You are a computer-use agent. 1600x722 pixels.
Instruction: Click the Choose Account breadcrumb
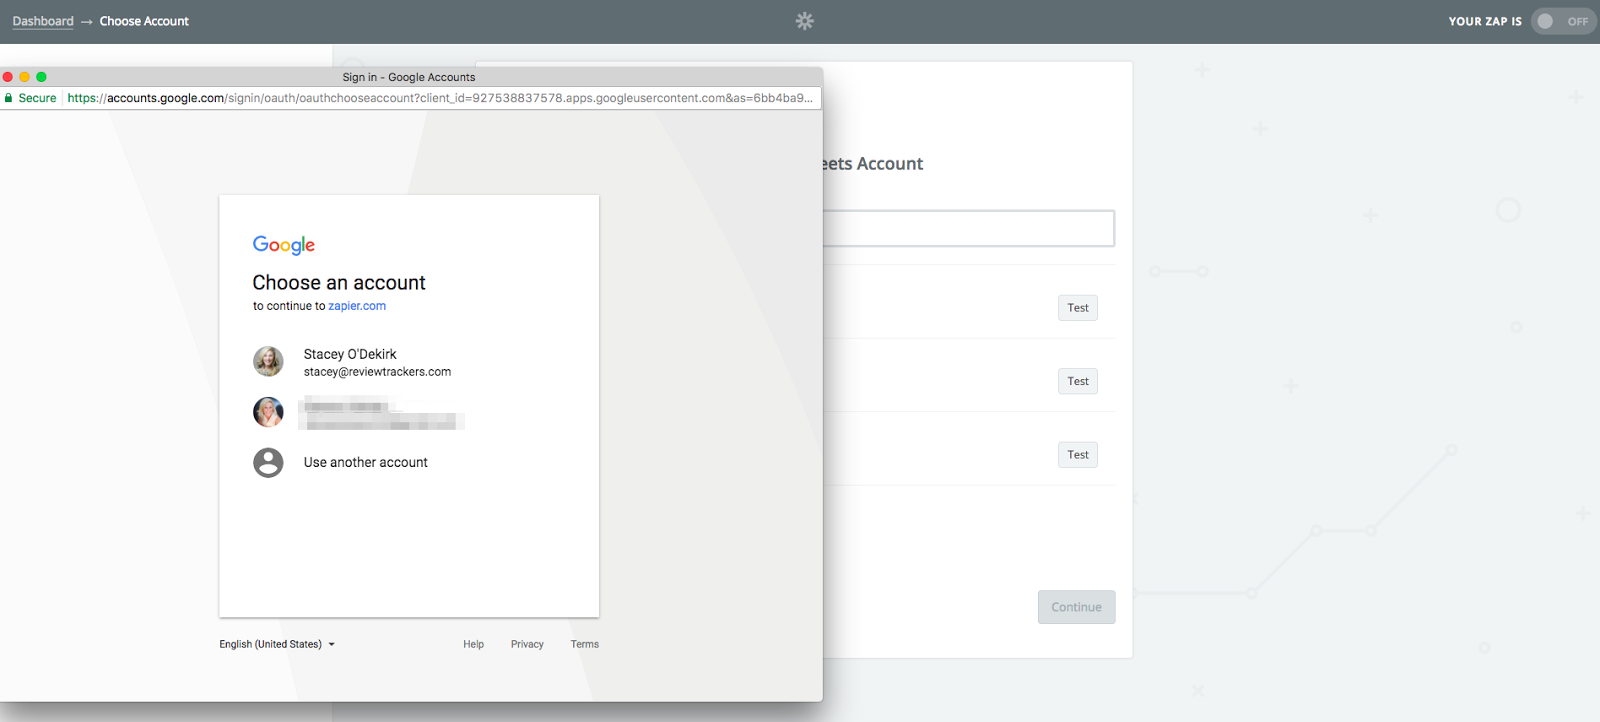[x=144, y=21]
